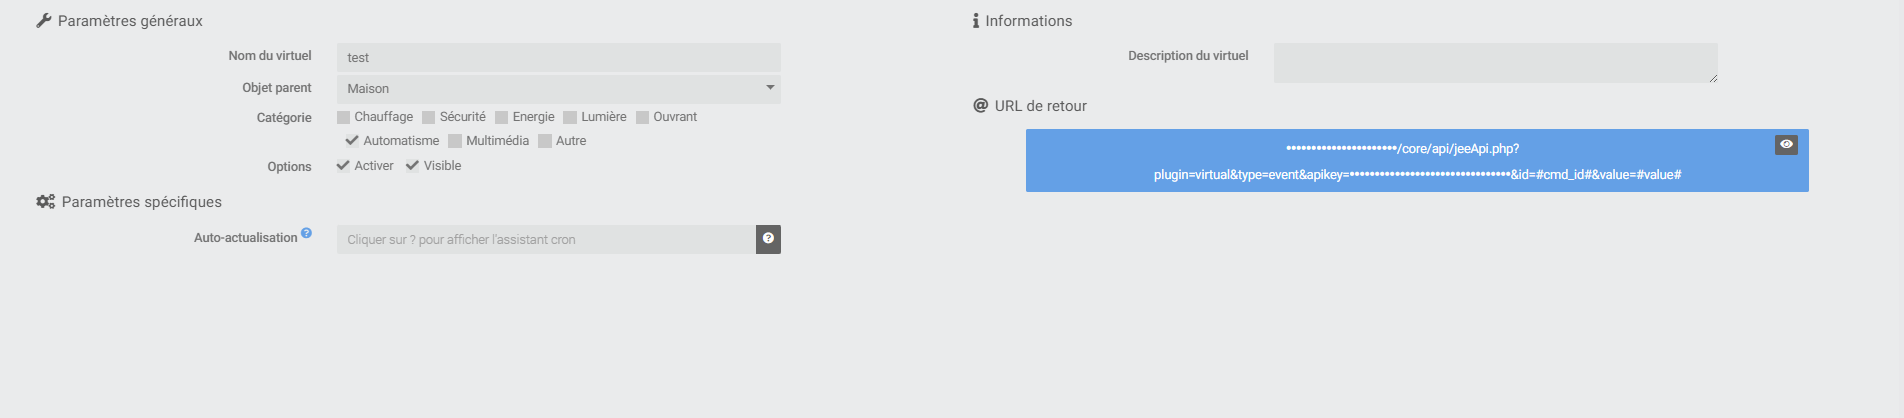The width and height of the screenshot is (1904, 418).
Task: Check the Sécurité category box
Action: pos(429,118)
